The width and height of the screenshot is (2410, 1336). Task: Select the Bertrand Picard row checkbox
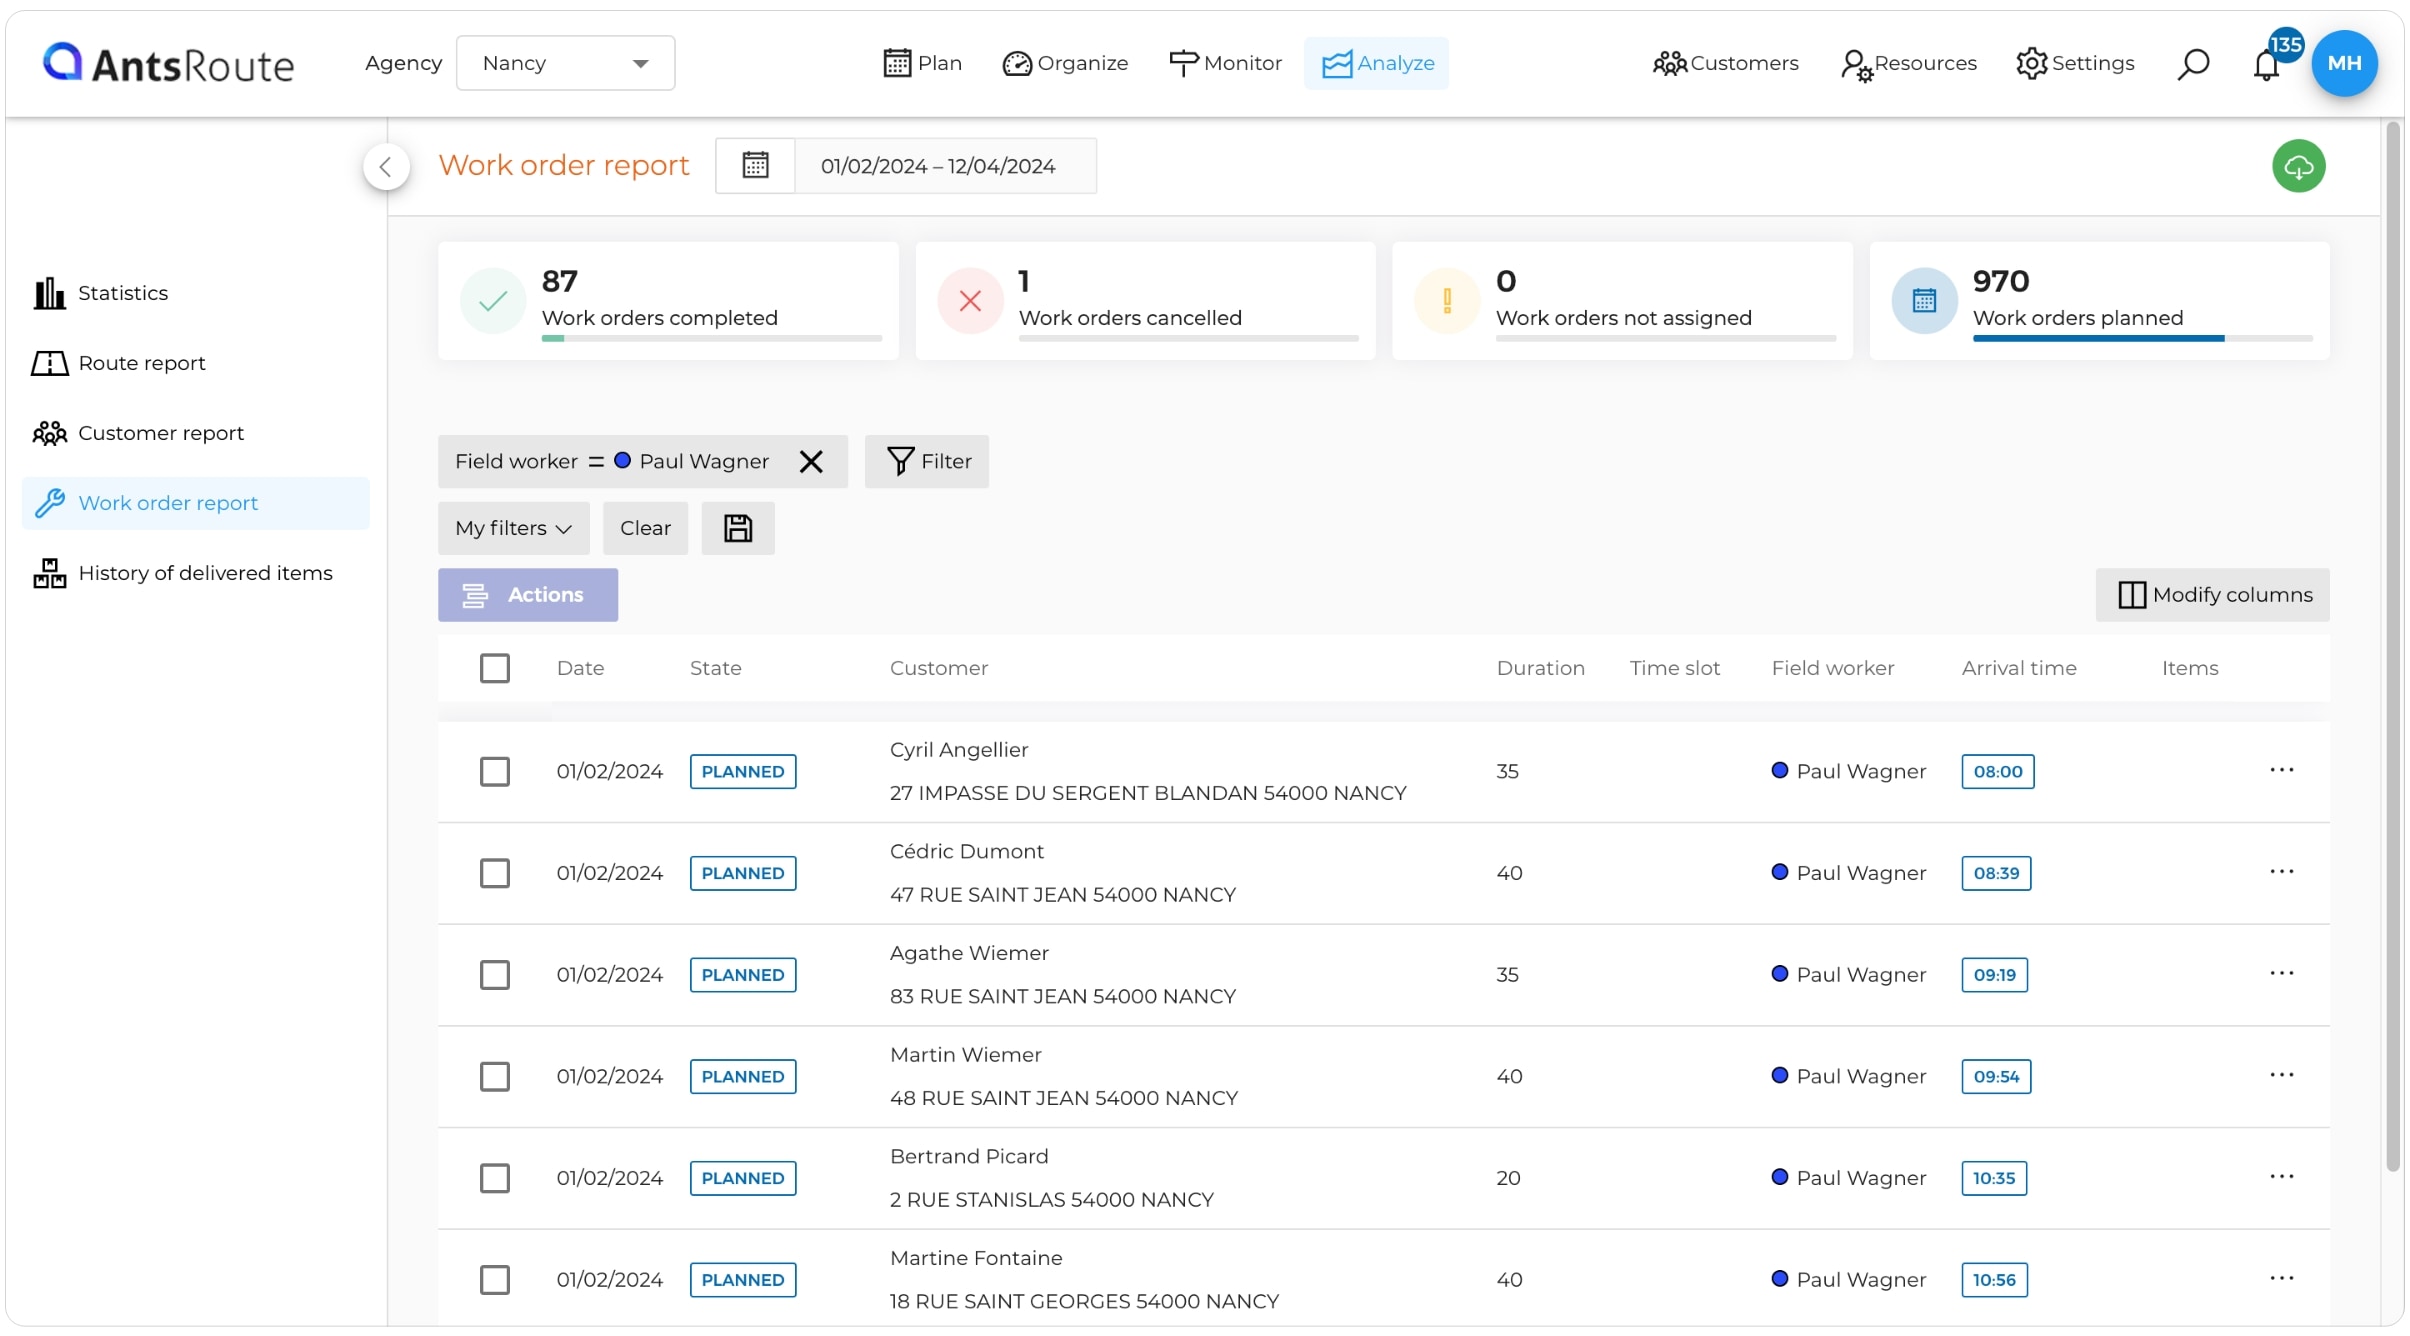(x=494, y=1178)
